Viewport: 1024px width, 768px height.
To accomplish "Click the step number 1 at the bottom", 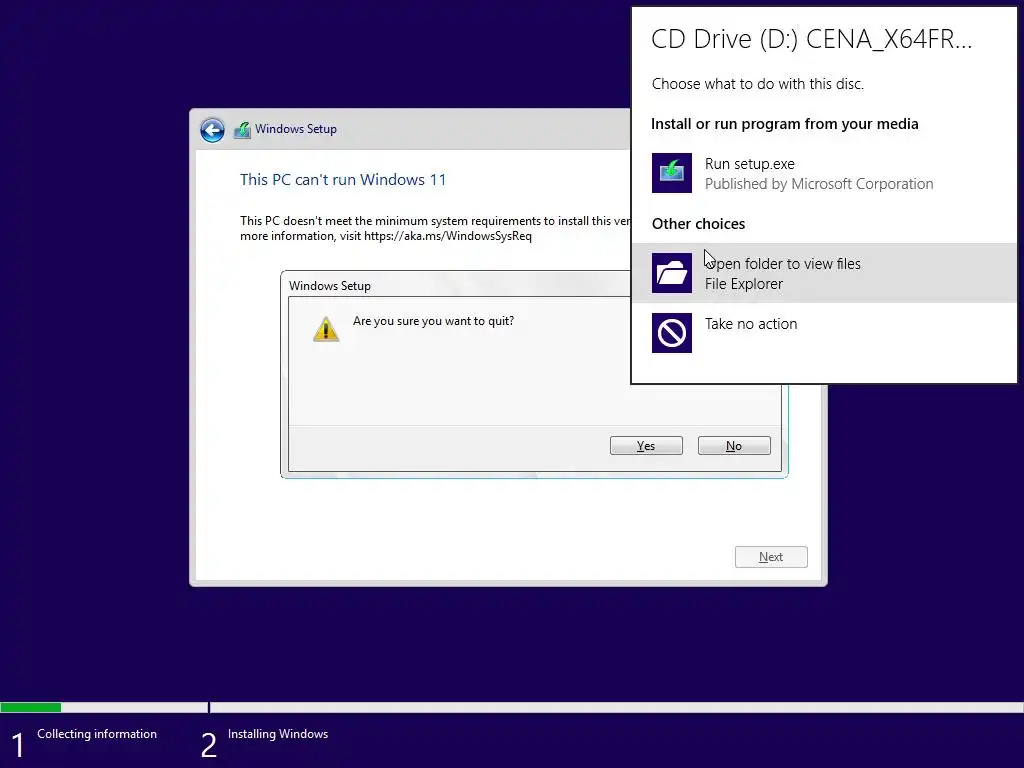I will [x=18, y=745].
